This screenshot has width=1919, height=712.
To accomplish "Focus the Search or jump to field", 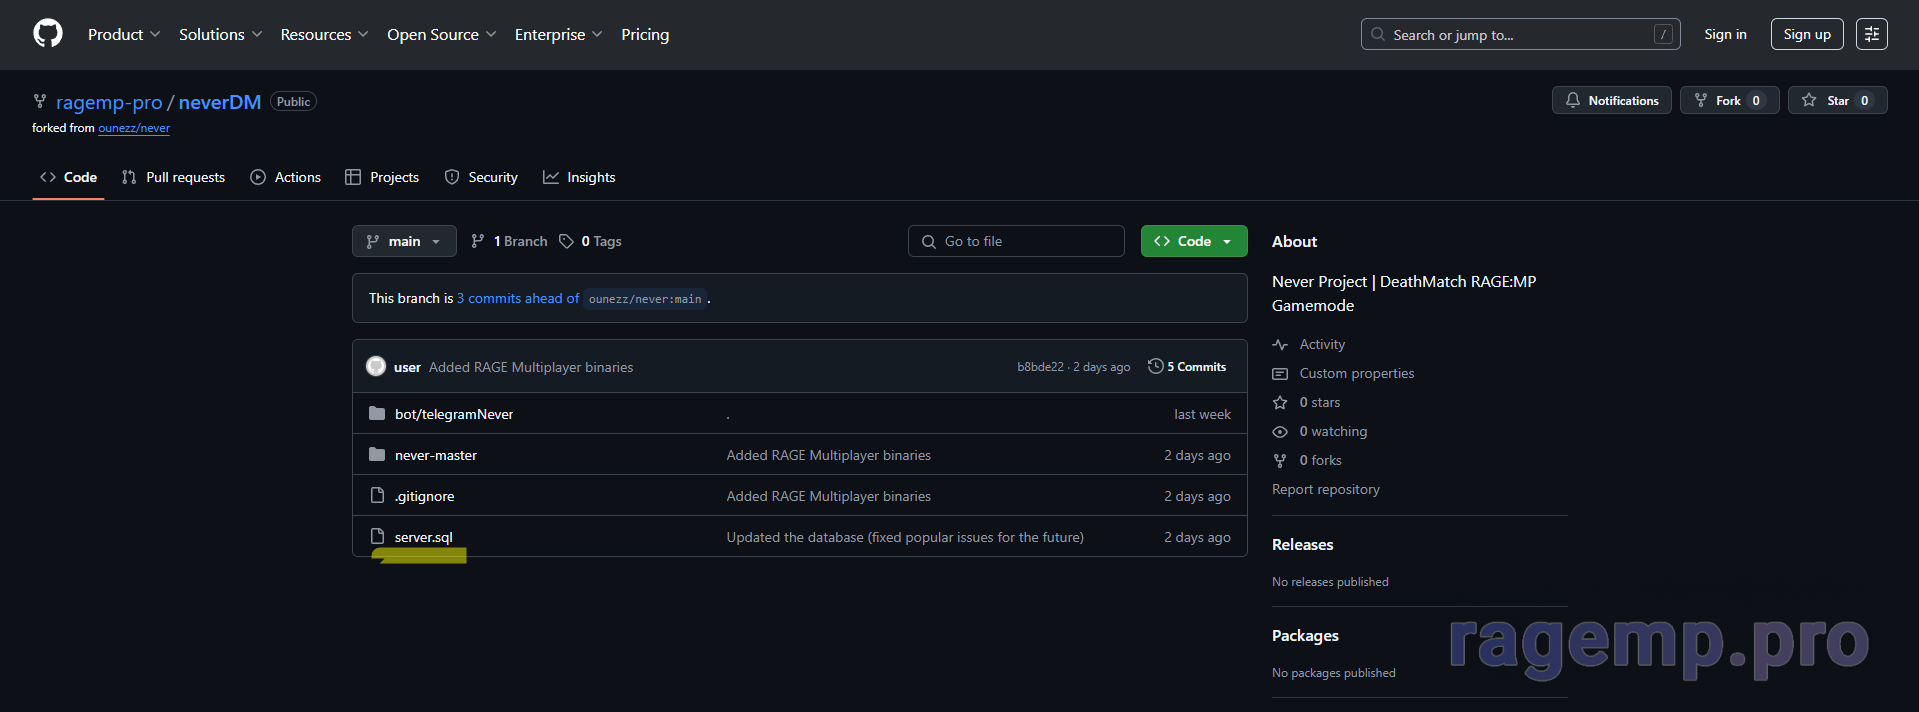I will tap(1520, 34).
